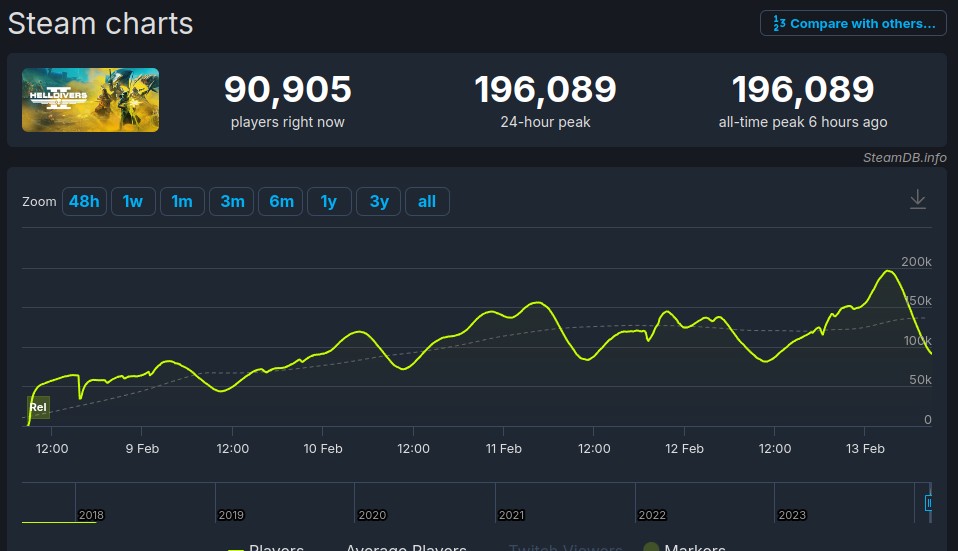The height and width of the screenshot is (551, 958).
Task: Click the all-time peak 6 hours ago label
Action: (x=803, y=122)
